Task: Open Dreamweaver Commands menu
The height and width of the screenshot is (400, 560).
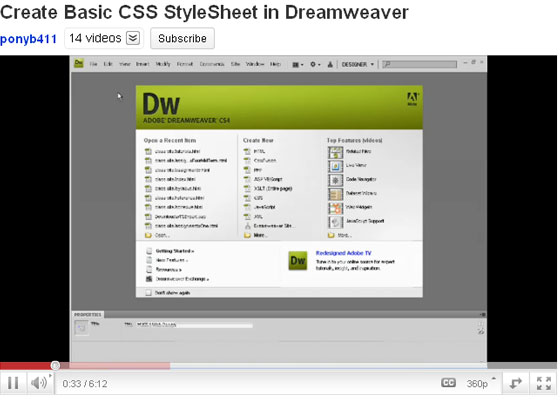Action: [x=212, y=64]
